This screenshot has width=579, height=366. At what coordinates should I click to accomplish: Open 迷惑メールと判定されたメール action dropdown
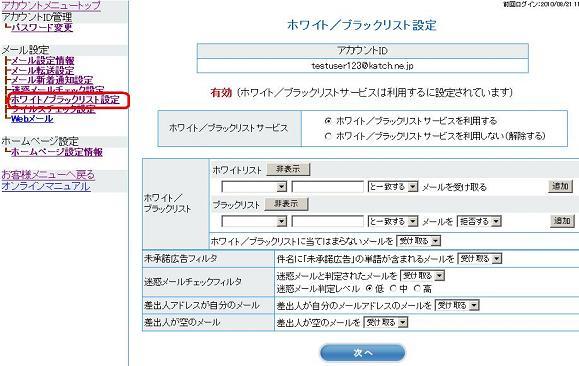click(x=422, y=276)
